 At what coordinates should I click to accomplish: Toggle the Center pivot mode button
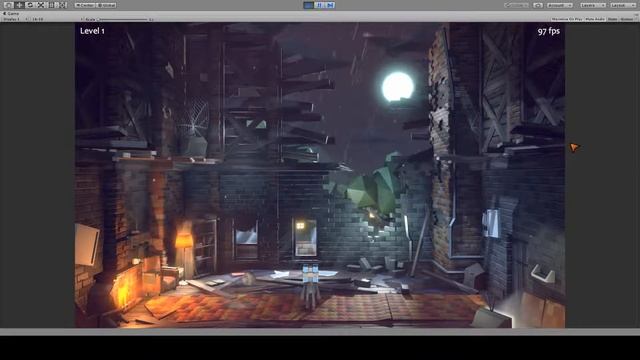85,5
